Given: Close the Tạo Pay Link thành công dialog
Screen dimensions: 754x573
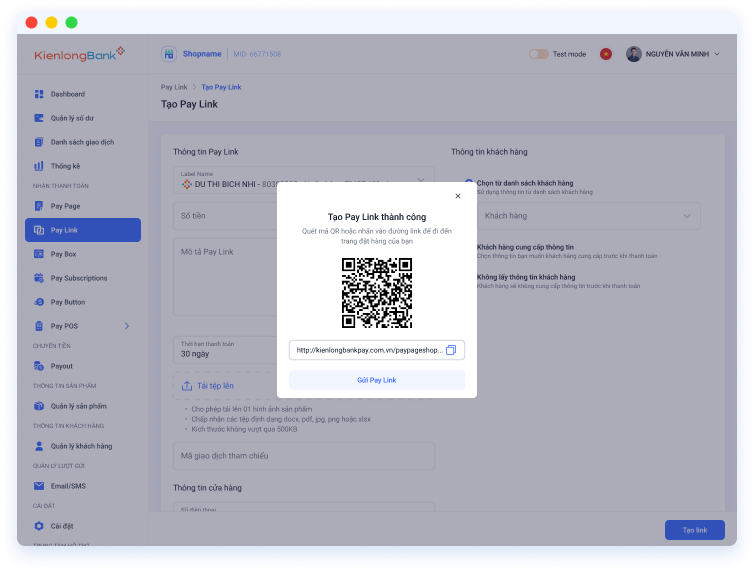Looking at the screenshot, I should pos(458,196).
